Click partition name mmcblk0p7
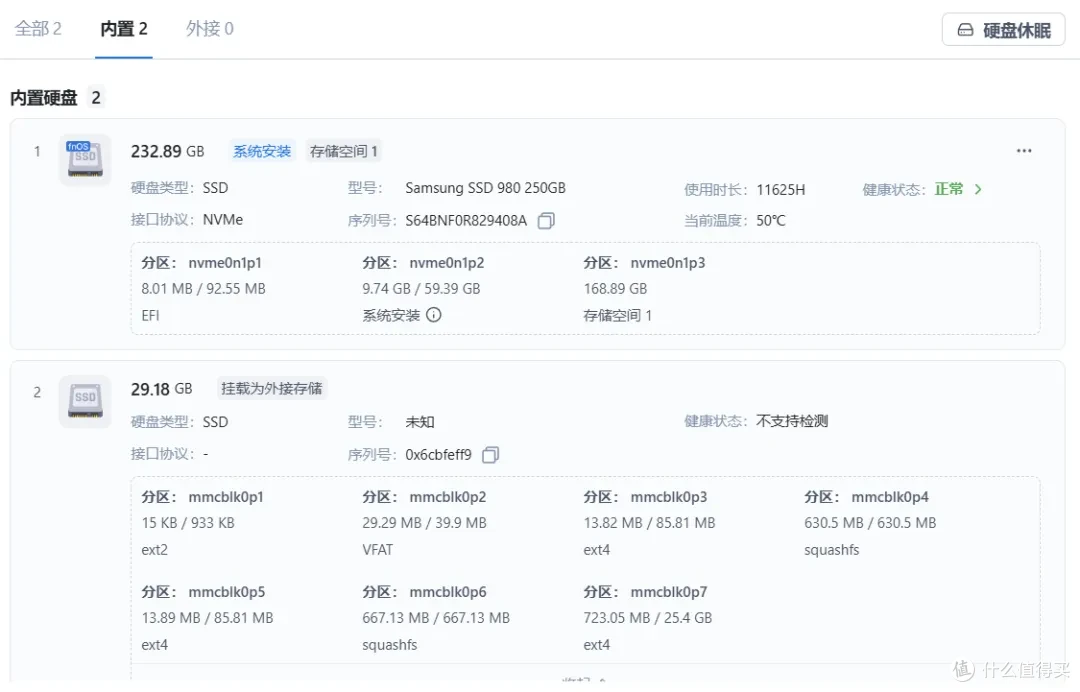Image resolution: width=1080 pixels, height=692 pixels. [669, 592]
